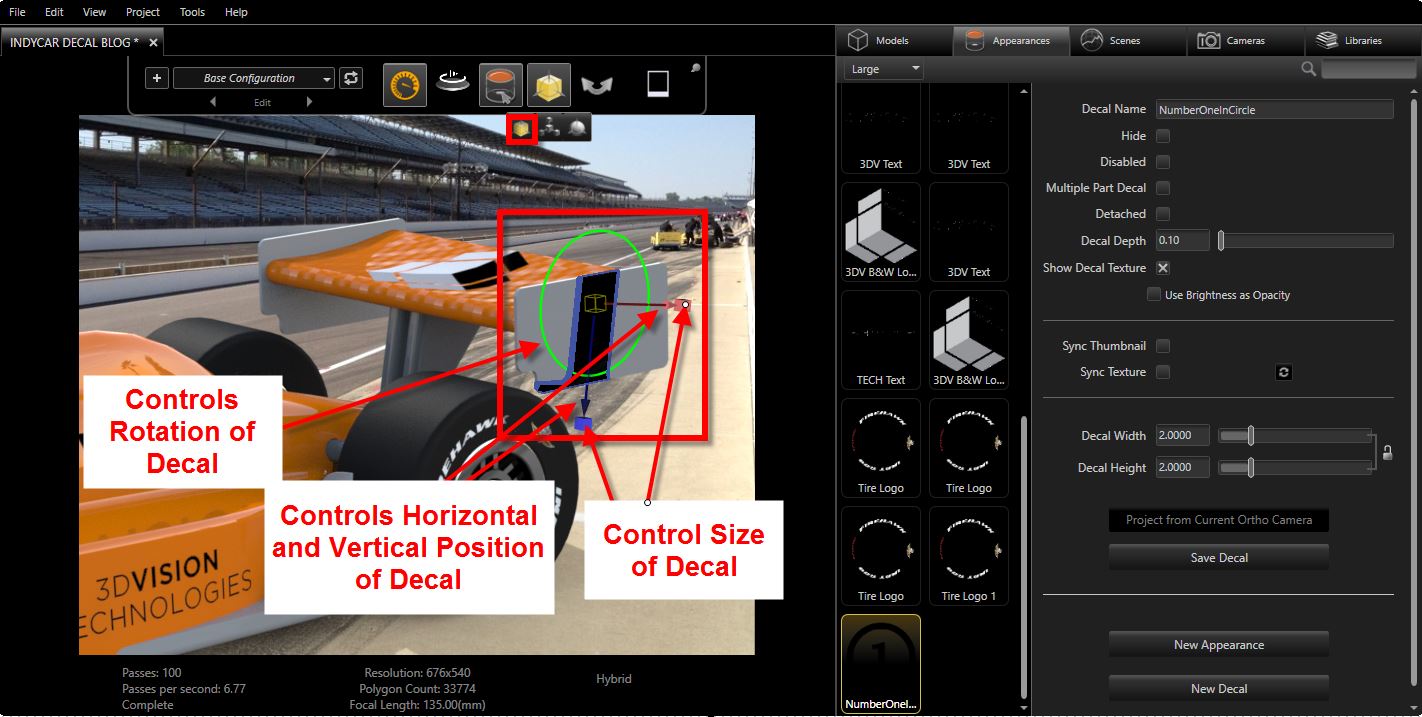Select the yellow cube object manipulation tool

pos(548,85)
